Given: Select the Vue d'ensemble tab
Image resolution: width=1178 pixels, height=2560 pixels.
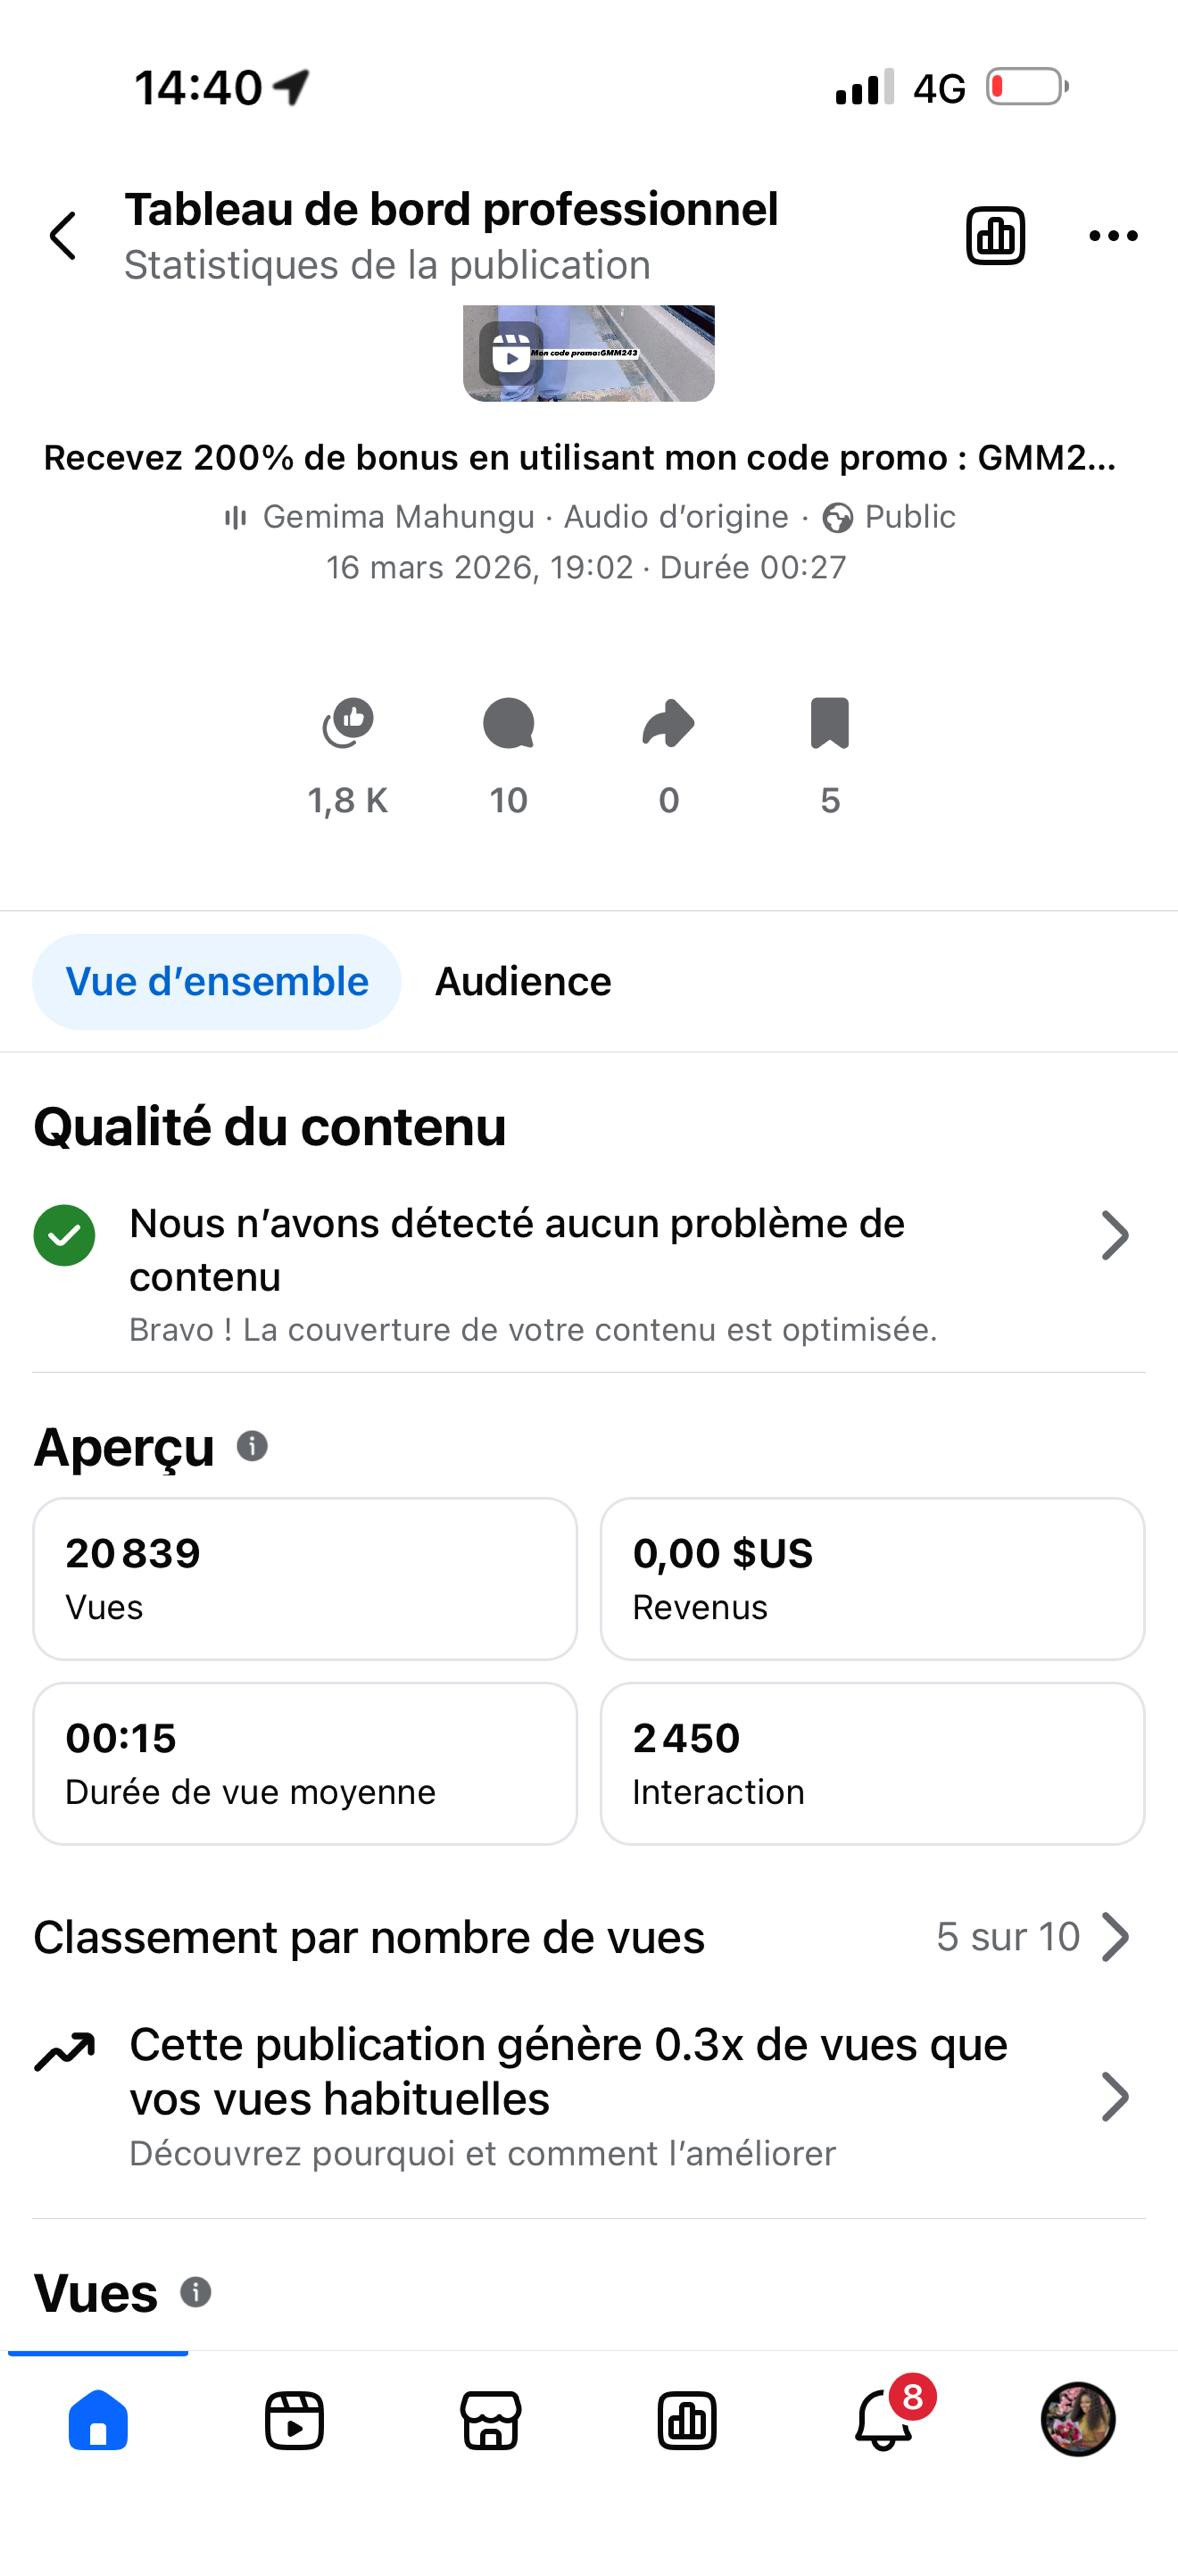Looking at the screenshot, I should coord(217,982).
